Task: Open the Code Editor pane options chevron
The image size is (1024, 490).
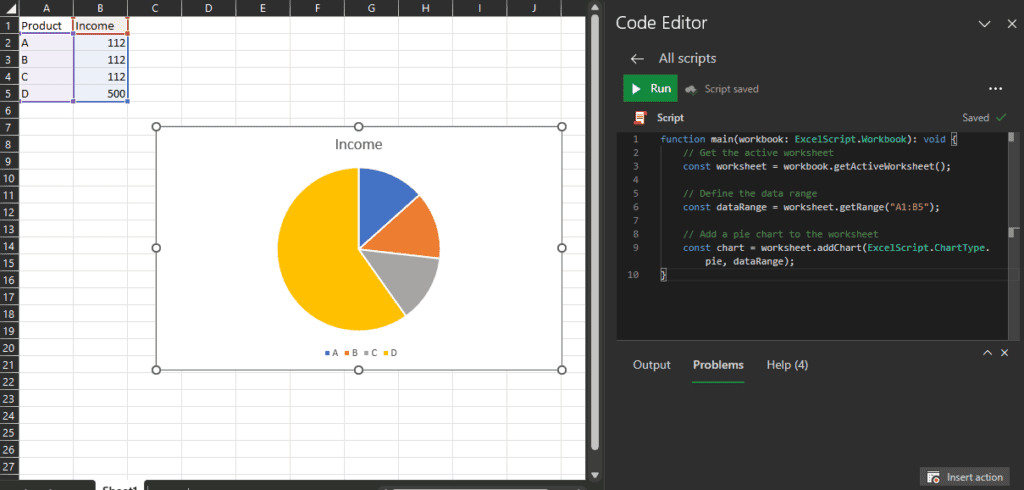Action: pyautogui.click(x=983, y=23)
